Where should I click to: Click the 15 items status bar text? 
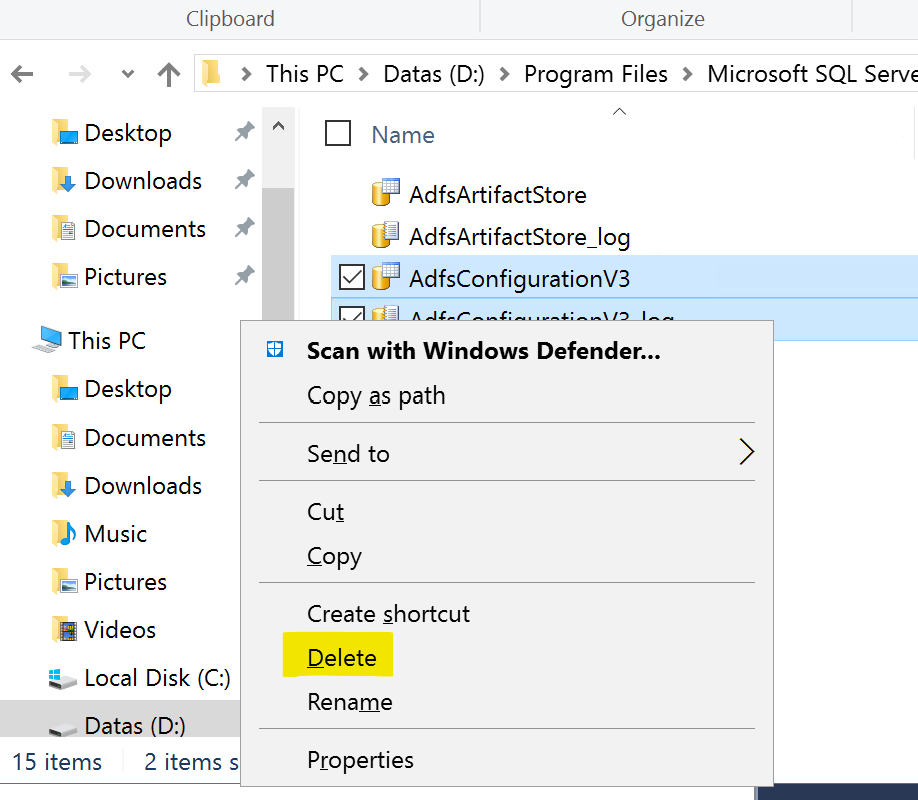pyautogui.click(x=57, y=762)
